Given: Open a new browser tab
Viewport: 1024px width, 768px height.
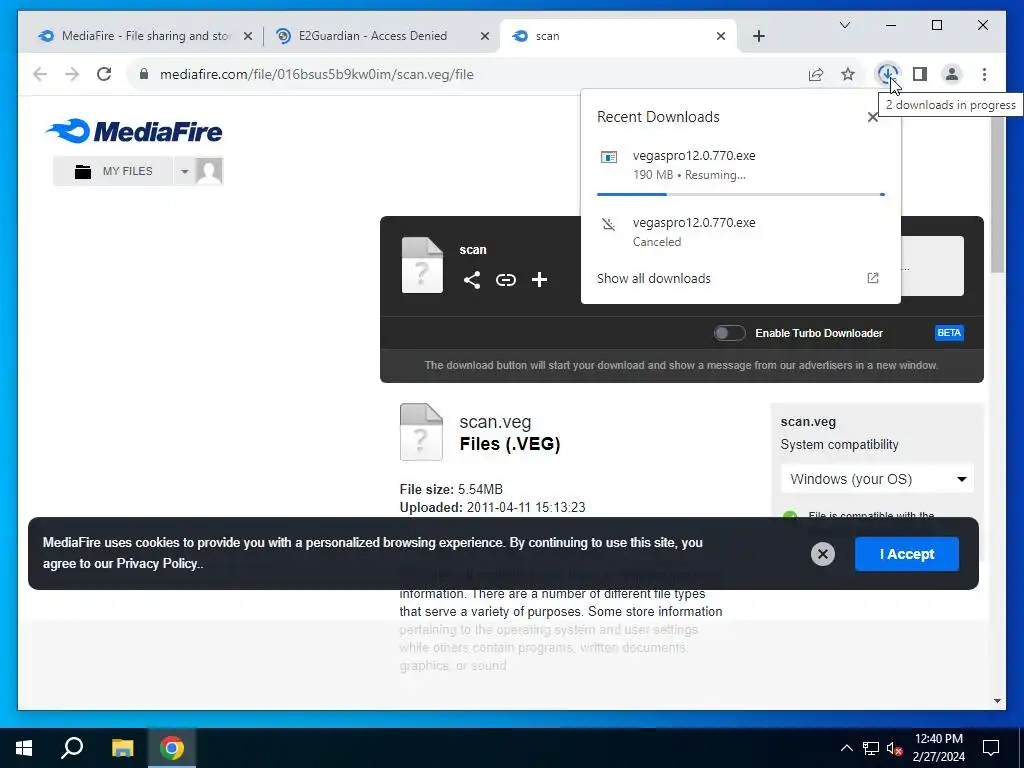Looking at the screenshot, I should [x=759, y=37].
